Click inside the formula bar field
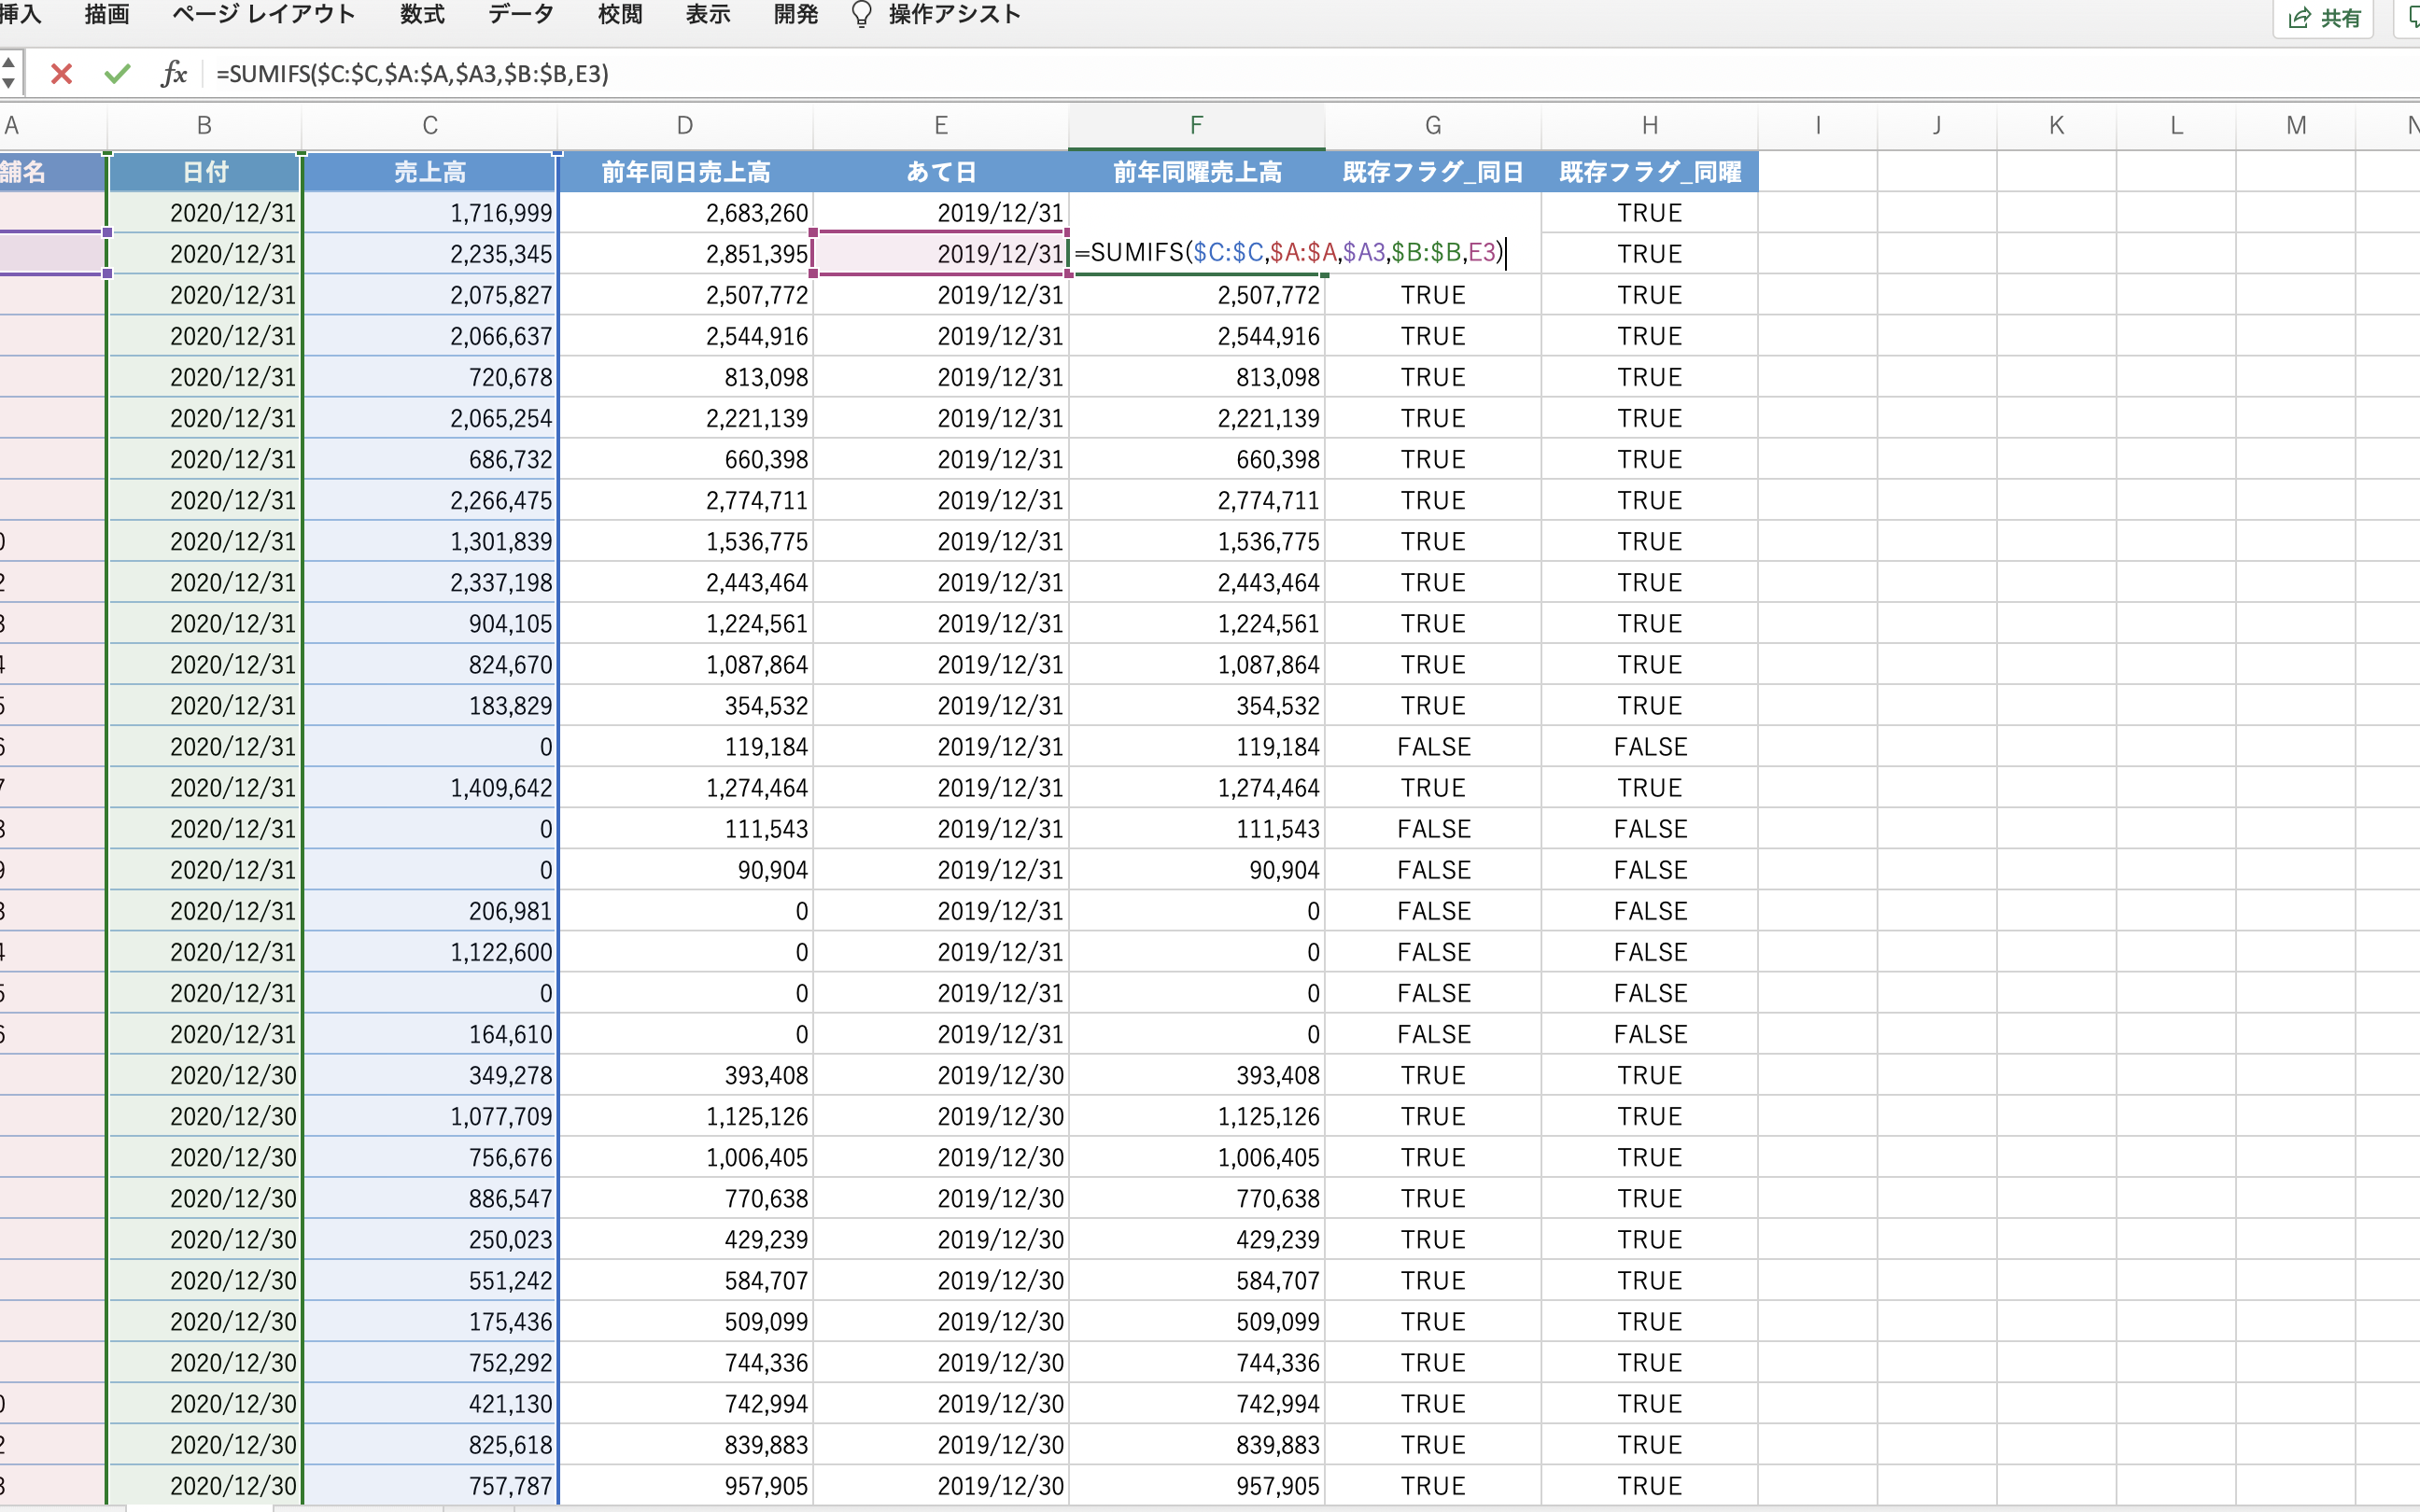 tap(800, 74)
